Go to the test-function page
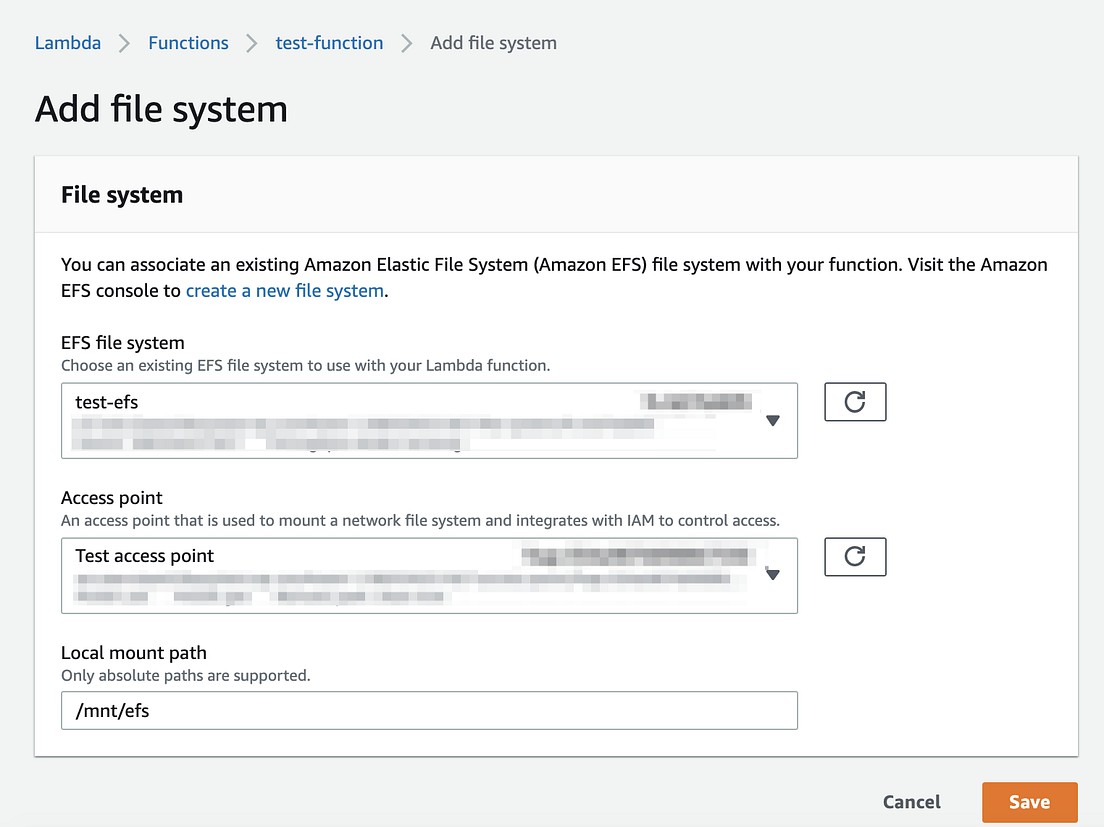The width and height of the screenshot is (1104, 827). 329,42
